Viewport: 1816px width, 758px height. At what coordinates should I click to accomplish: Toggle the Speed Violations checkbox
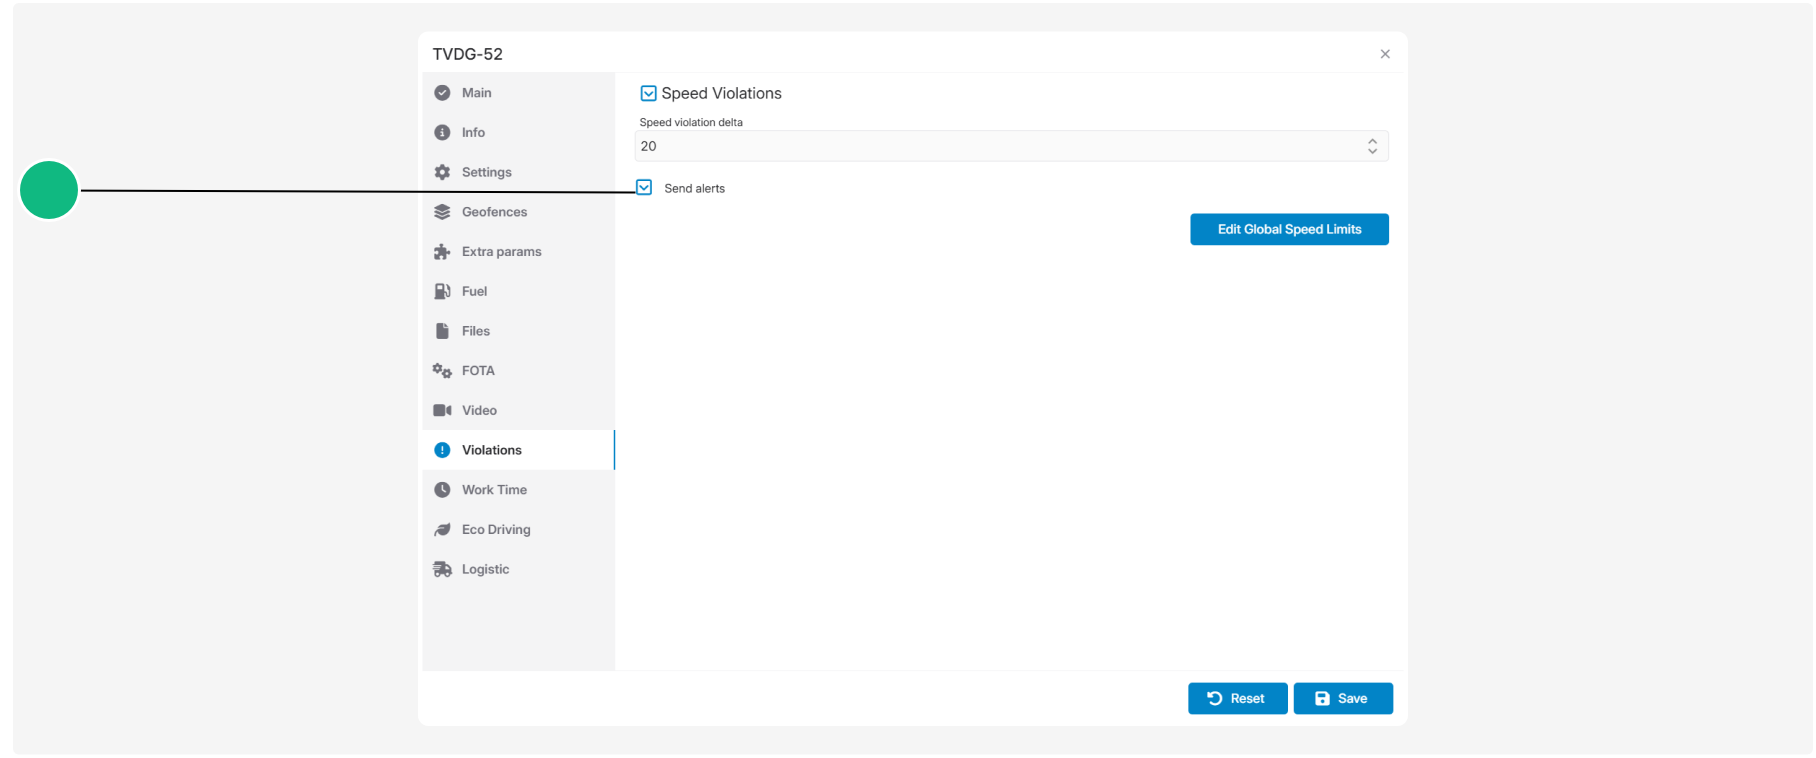point(648,93)
